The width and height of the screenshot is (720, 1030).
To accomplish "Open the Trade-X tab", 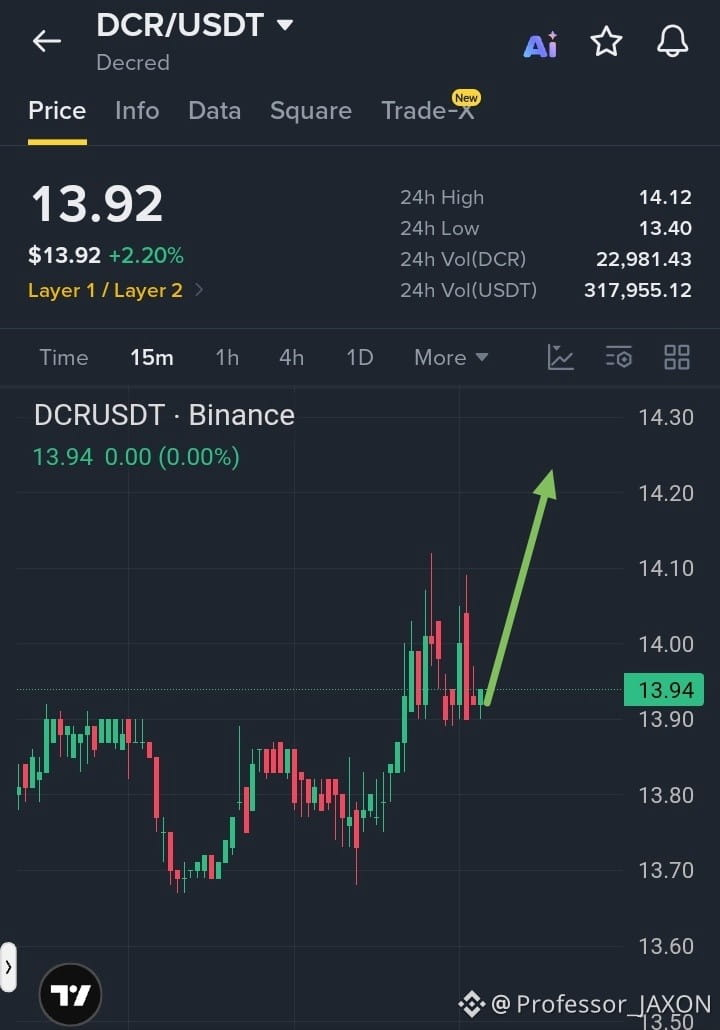I will coord(428,110).
